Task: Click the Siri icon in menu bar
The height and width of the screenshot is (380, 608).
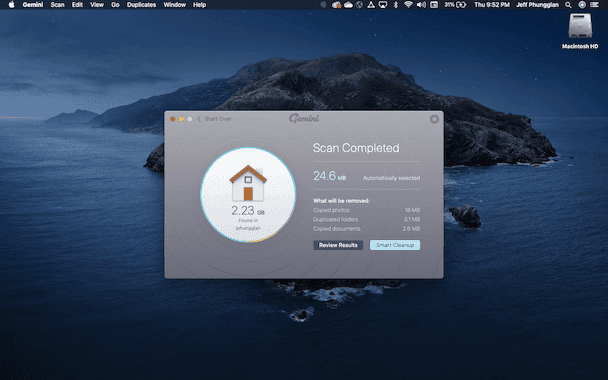Action: click(x=582, y=5)
